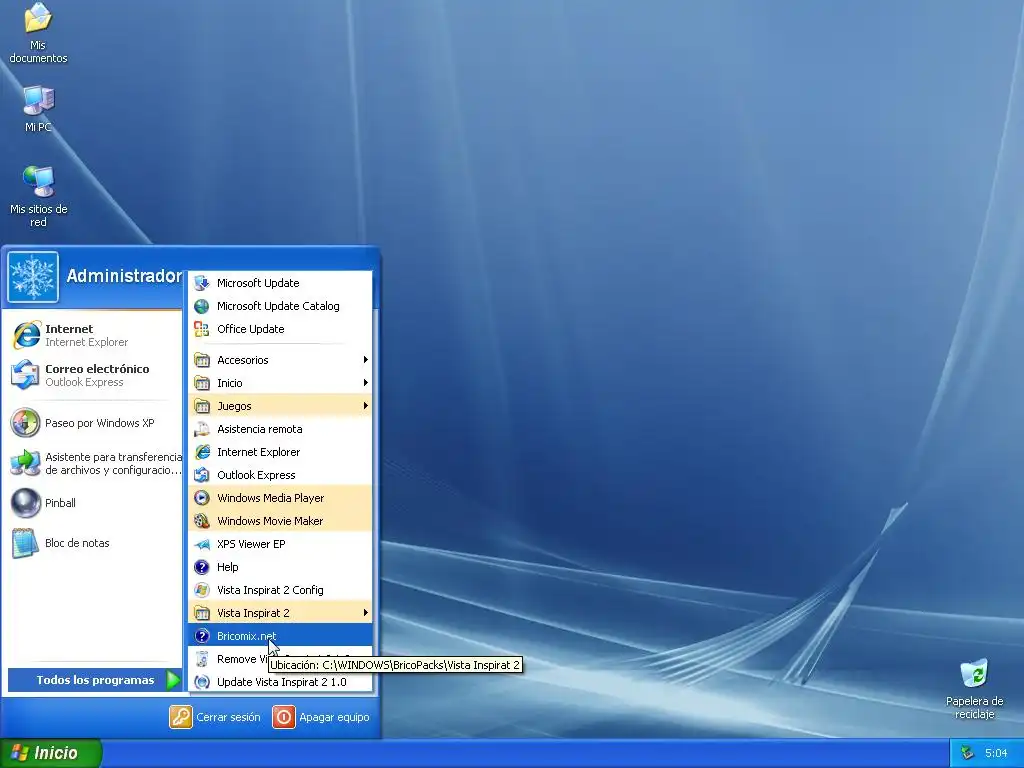1024x768 pixels.
Task: Click the Microsoft Update icon
Action: pyautogui.click(x=202, y=283)
